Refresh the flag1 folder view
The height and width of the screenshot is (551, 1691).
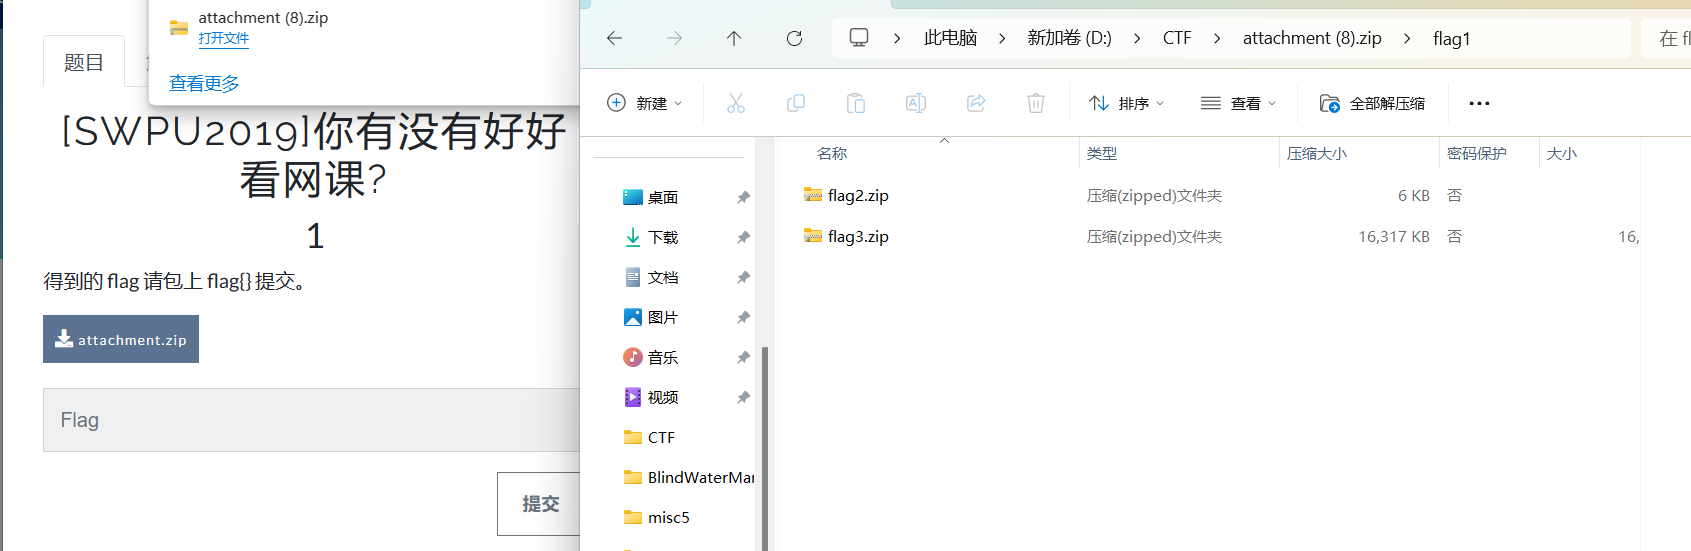(794, 38)
